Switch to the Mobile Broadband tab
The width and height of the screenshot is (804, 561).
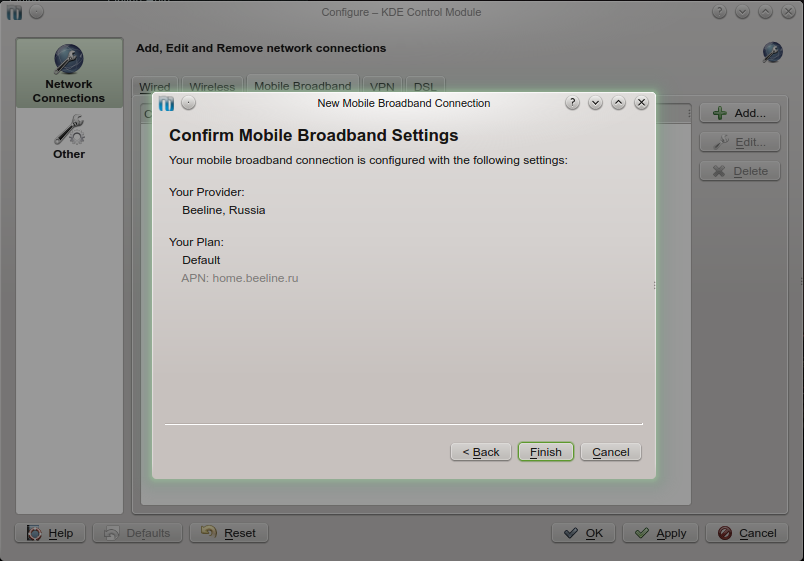pyautogui.click(x=303, y=85)
